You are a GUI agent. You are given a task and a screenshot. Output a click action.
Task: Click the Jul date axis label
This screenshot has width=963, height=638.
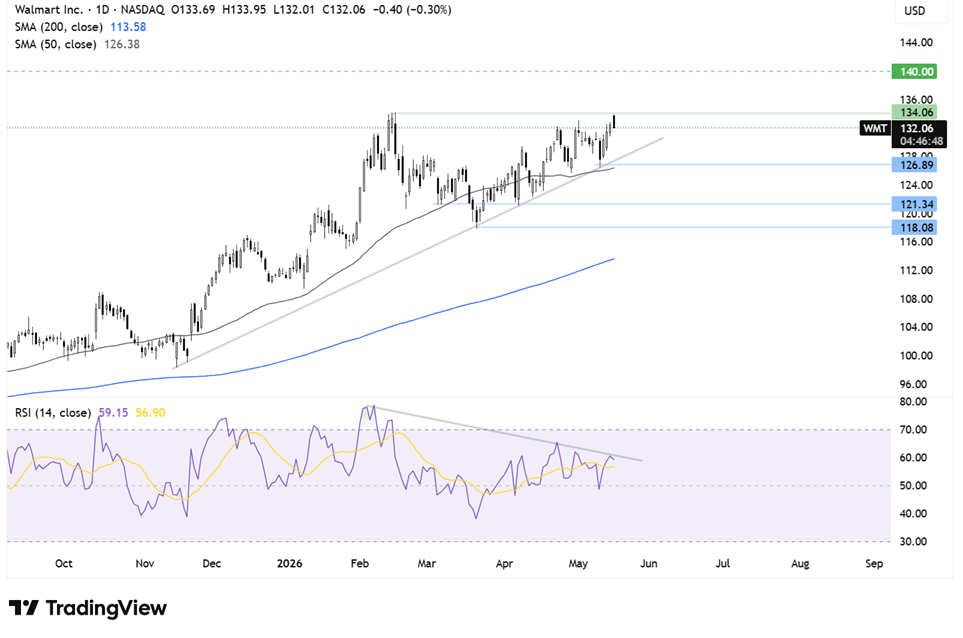tap(723, 563)
